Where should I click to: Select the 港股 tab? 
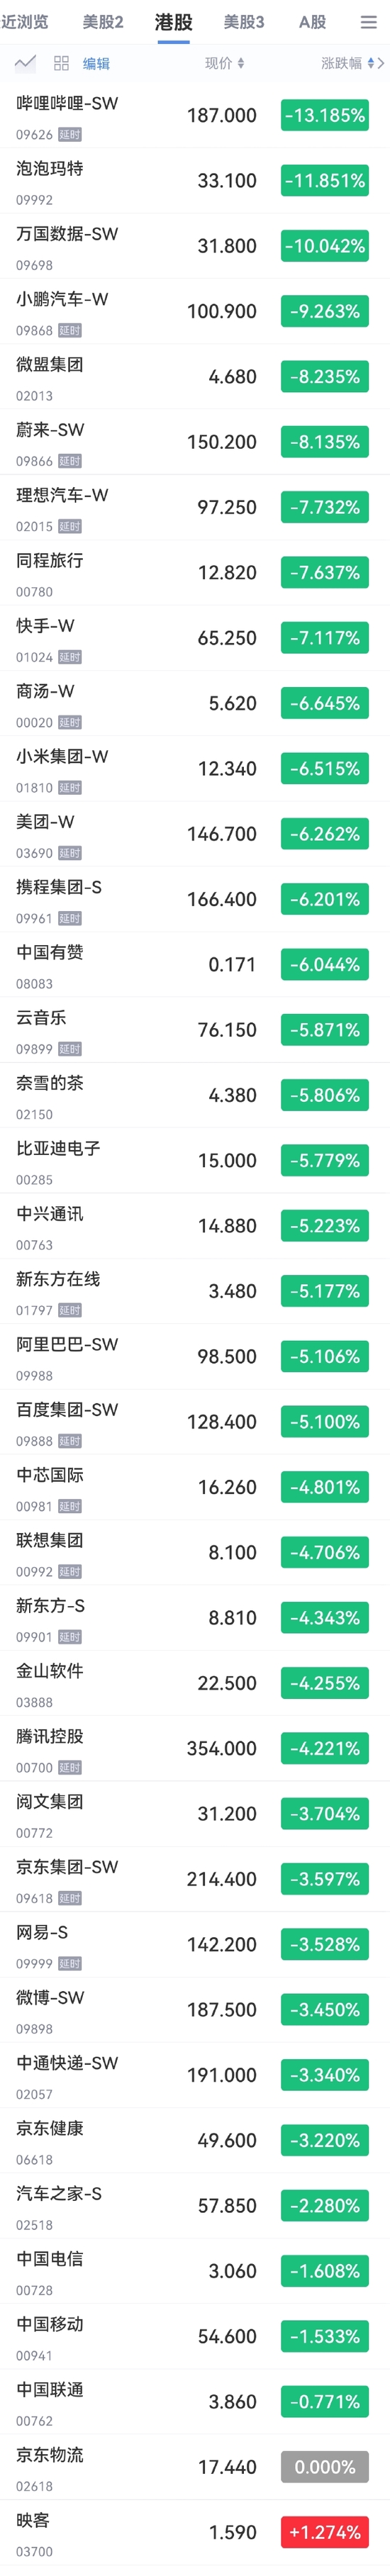(174, 22)
